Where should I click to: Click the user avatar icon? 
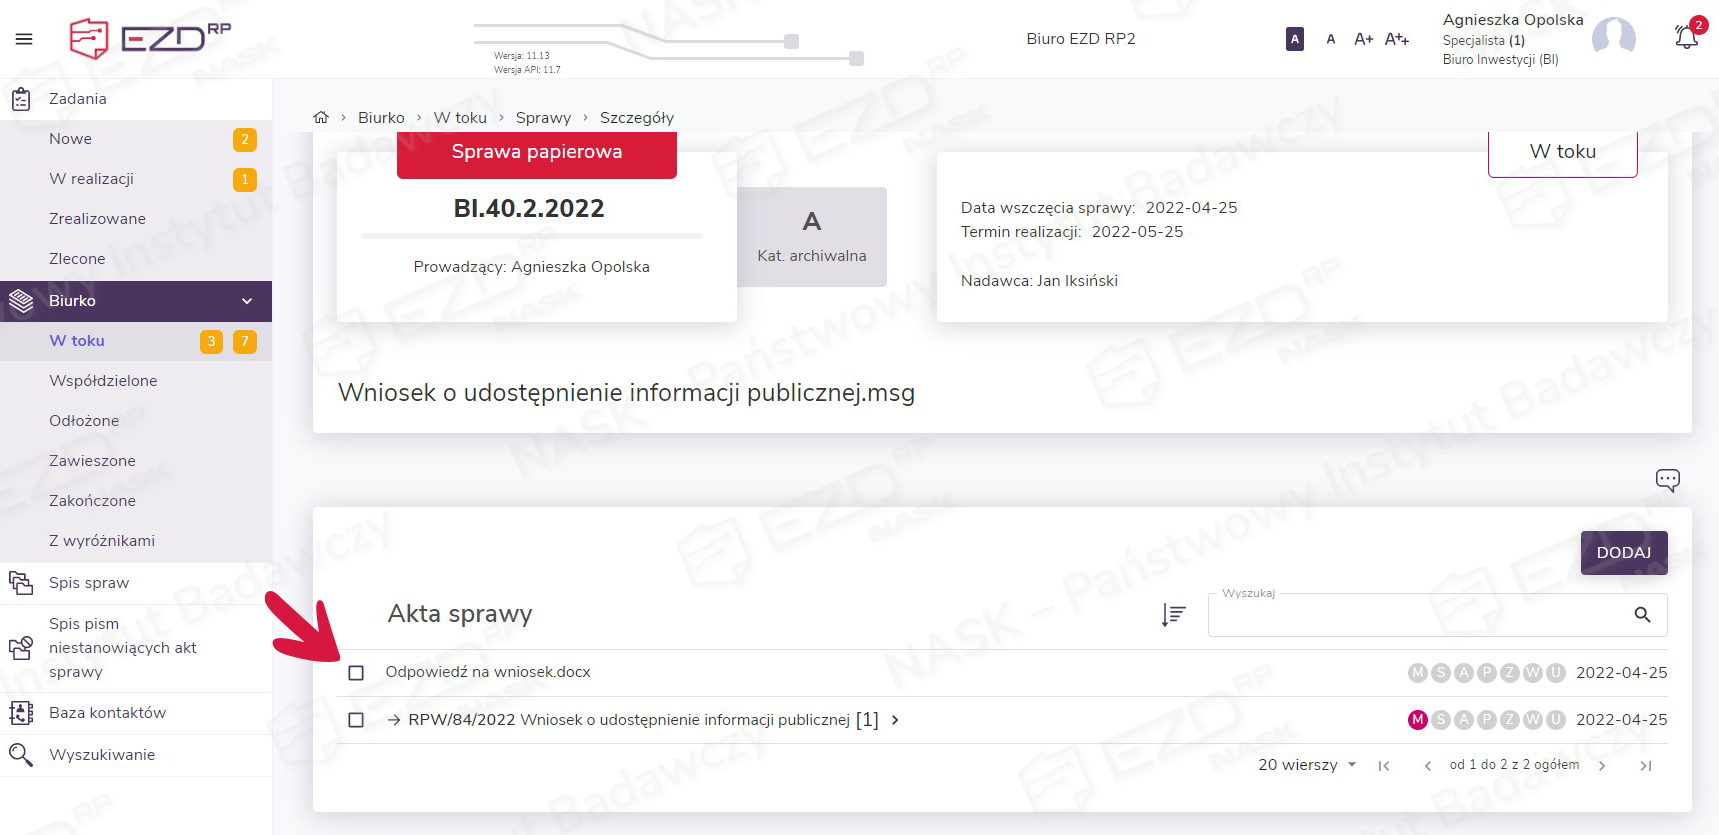[x=1613, y=38]
